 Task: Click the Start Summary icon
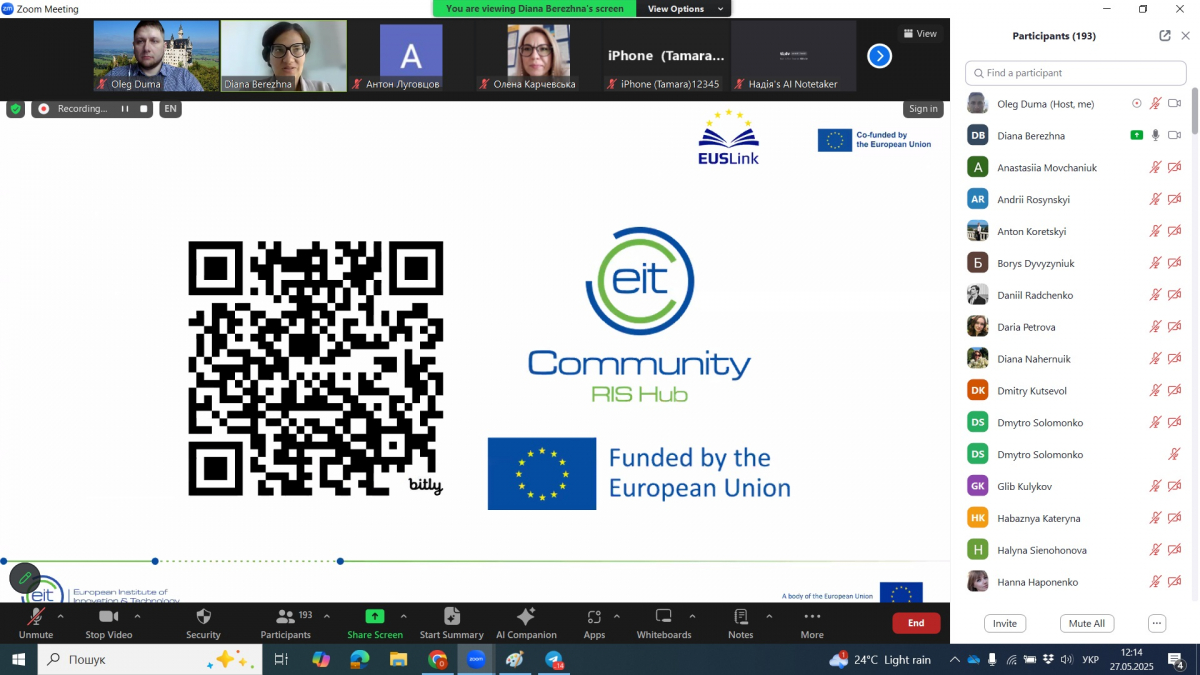coord(451,617)
